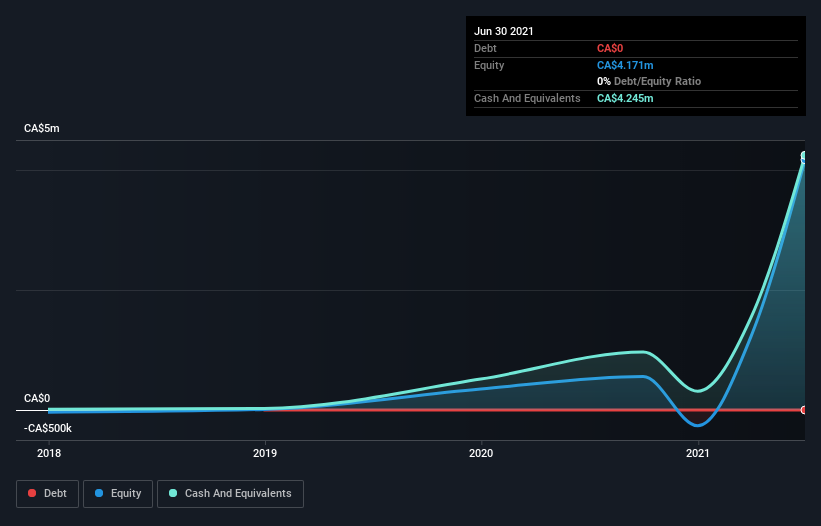Click the CA$4.171m equity value in the tooltip

625,65
